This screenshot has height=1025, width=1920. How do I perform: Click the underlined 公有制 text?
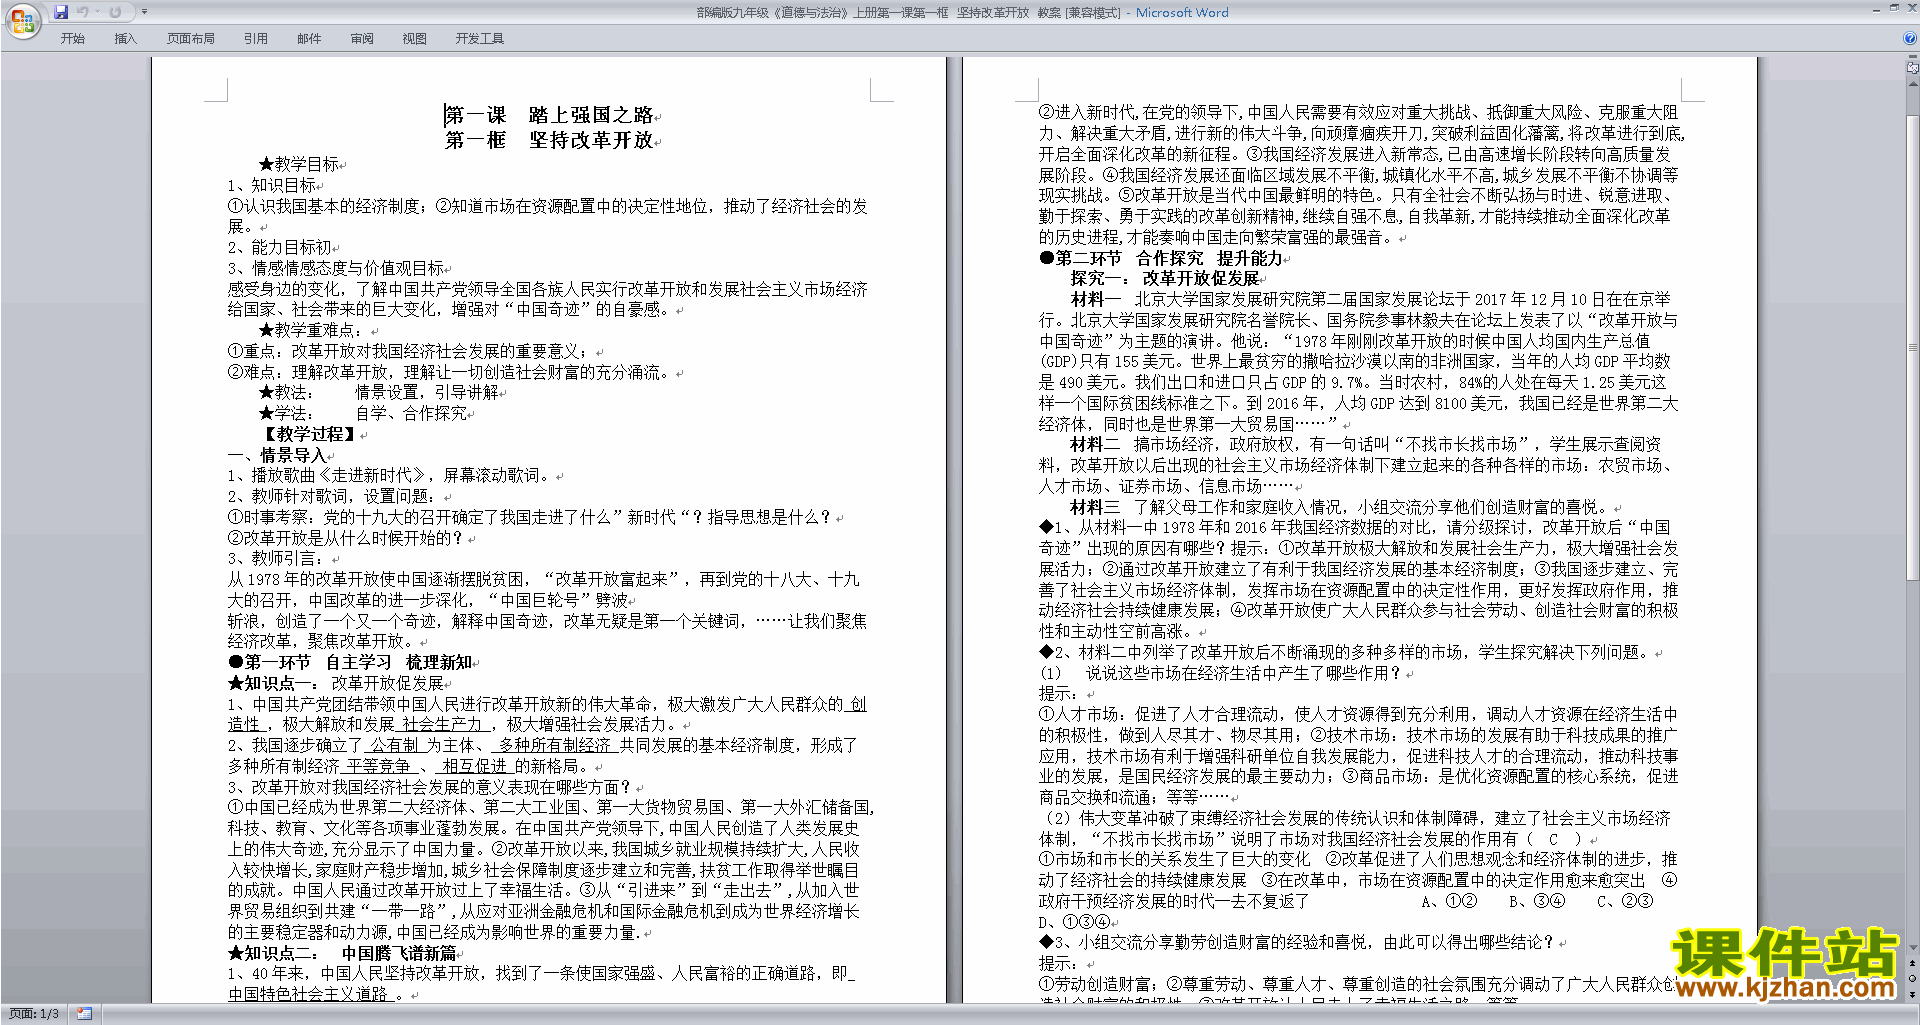click(x=394, y=745)
